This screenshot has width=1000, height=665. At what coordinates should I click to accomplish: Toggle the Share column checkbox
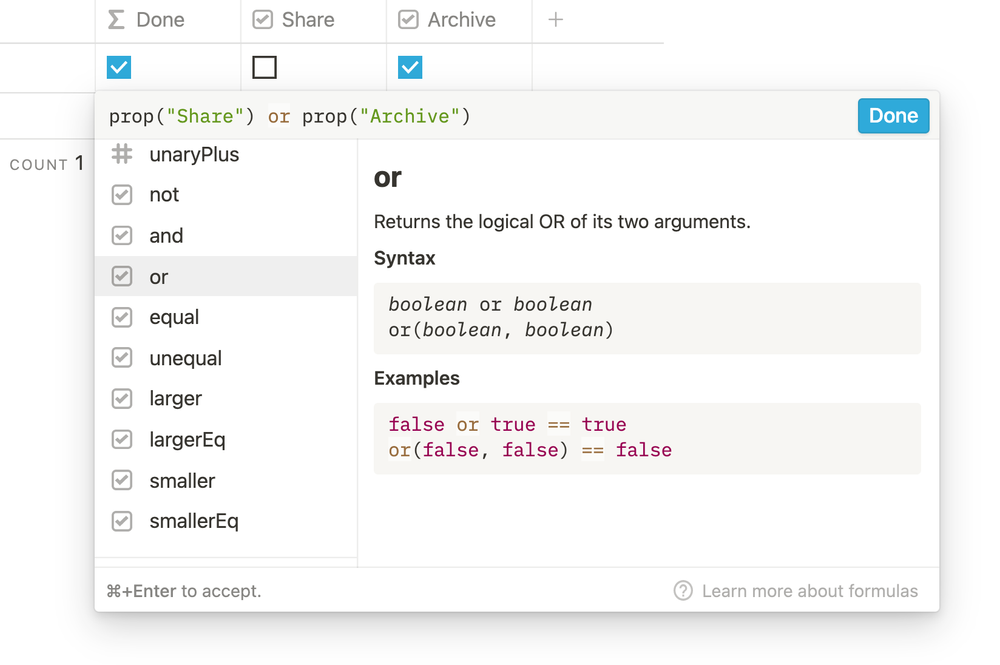pyautogui.click(x=264, y=67)
